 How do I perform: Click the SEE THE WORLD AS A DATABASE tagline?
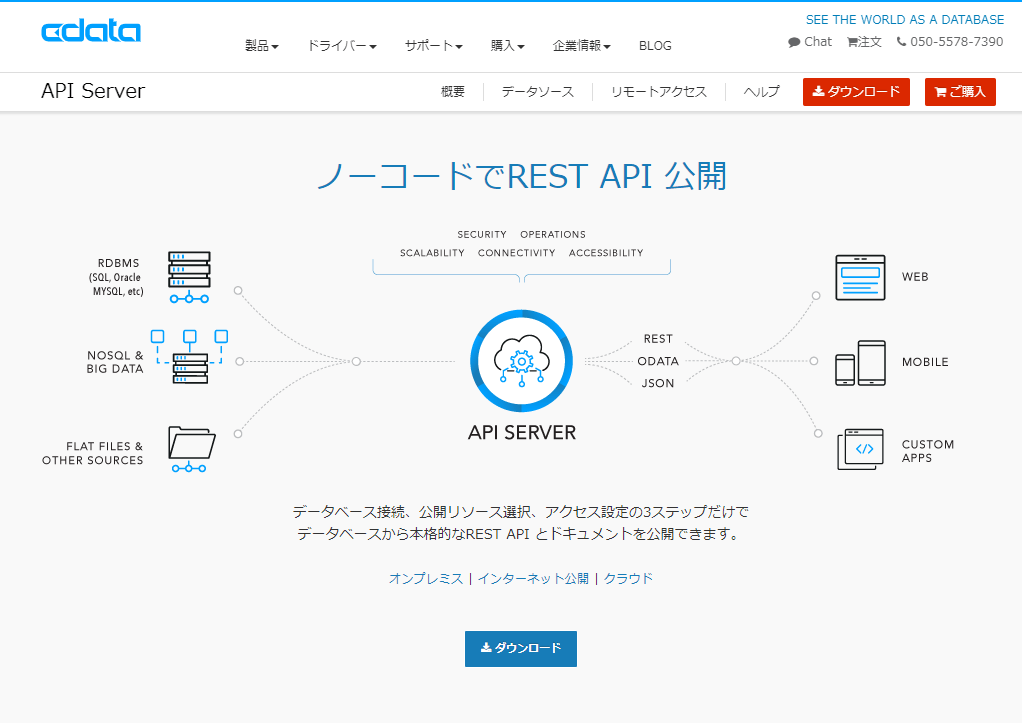[x=905, y=20]
